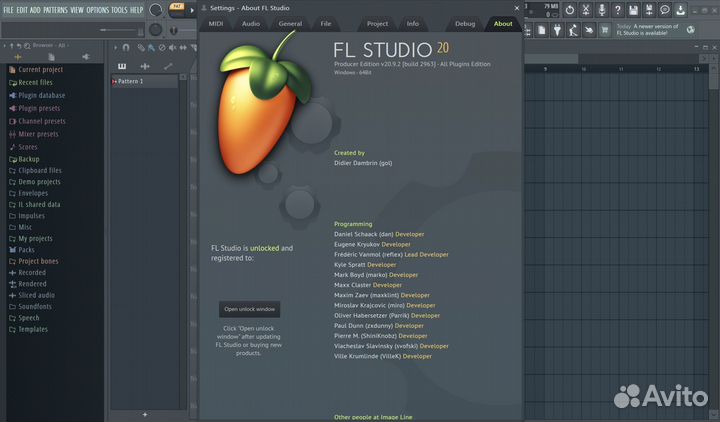Click the plug icon for plugin picker
Screen dimensions: 720x422
[x=557, y=30]
